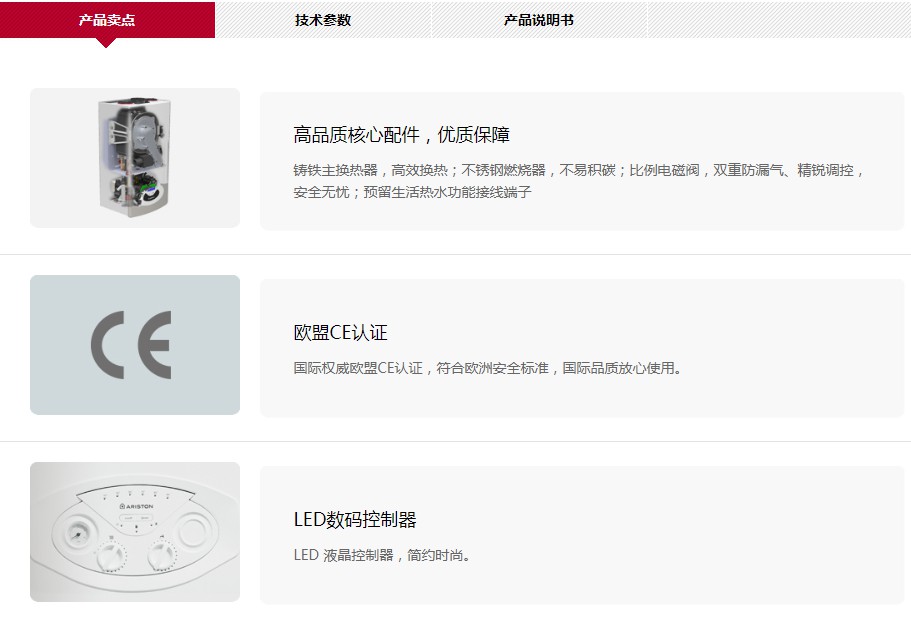Click the 高品质核心配件，优质保障 heading
This screenshot has width=911, height=626.
401,135
